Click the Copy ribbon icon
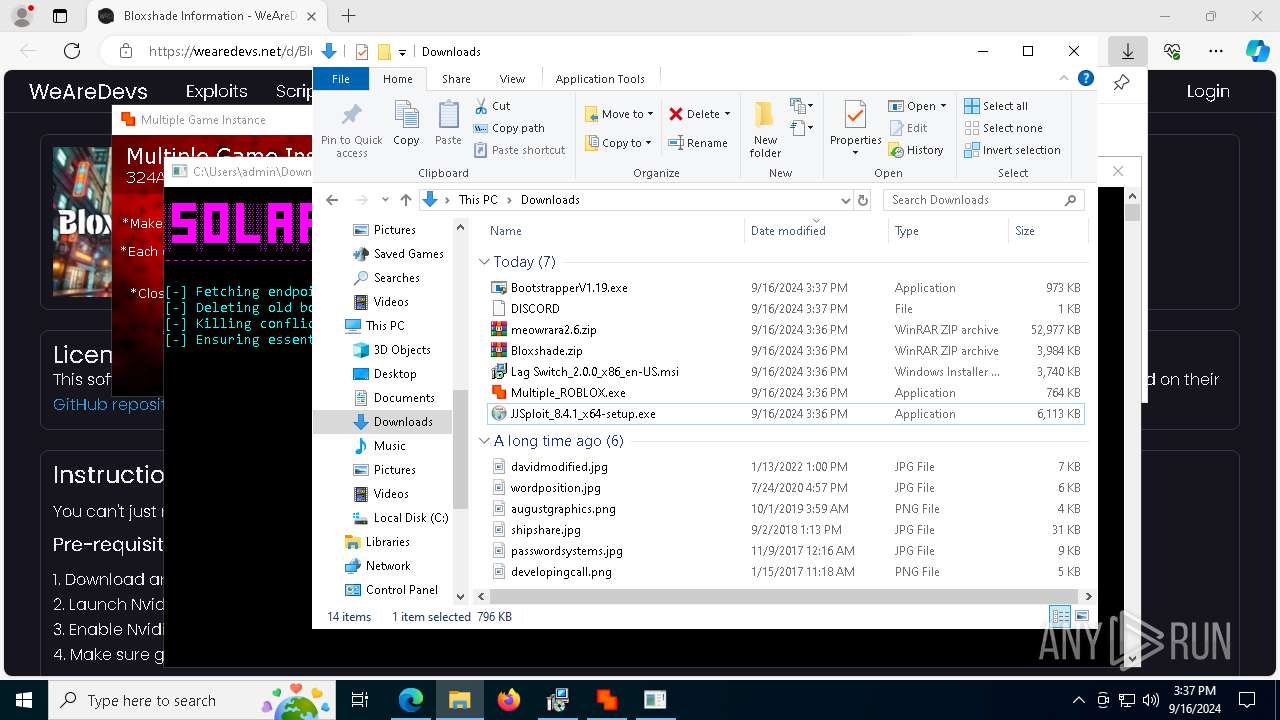The width and height of the screenshot is (1280, 720). pos(406,115)
